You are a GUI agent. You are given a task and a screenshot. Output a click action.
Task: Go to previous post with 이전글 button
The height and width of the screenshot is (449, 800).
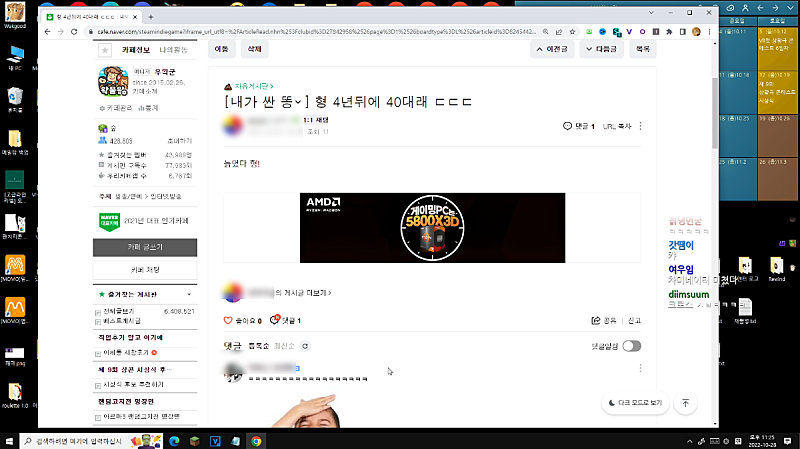coord(552,49)
